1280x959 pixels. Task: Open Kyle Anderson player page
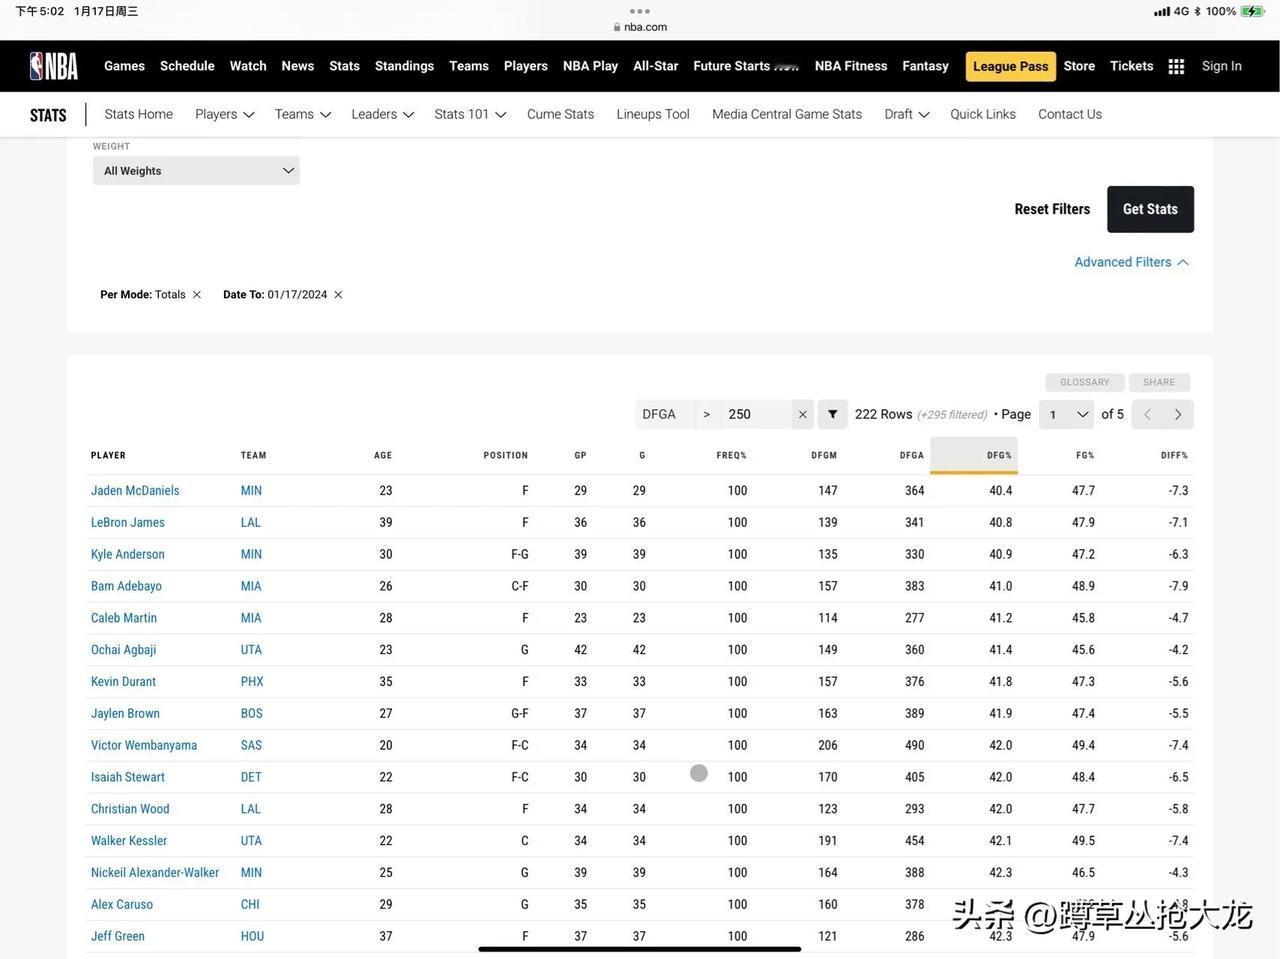click(x=128, y=555)
